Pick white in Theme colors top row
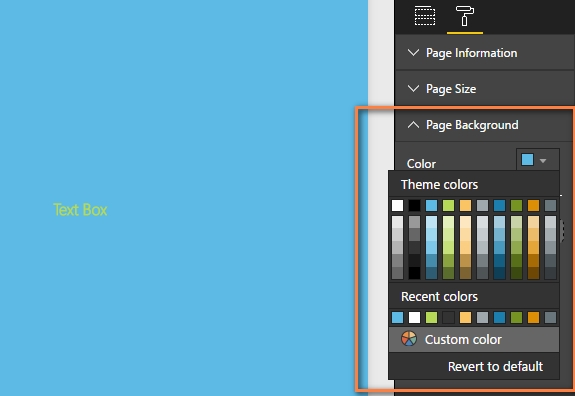The width and height of the screenshot is (575, 396). click(x=397, y=205)
